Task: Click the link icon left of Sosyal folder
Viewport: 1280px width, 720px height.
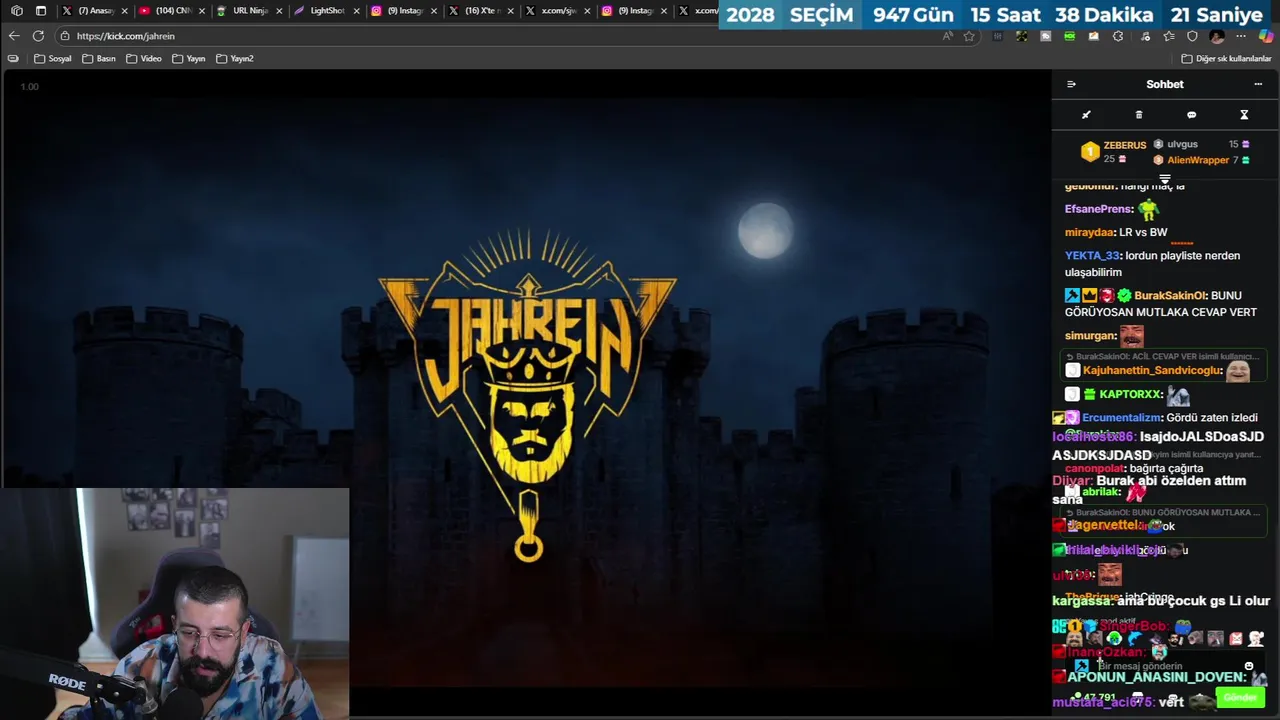Action: point(13,59)
